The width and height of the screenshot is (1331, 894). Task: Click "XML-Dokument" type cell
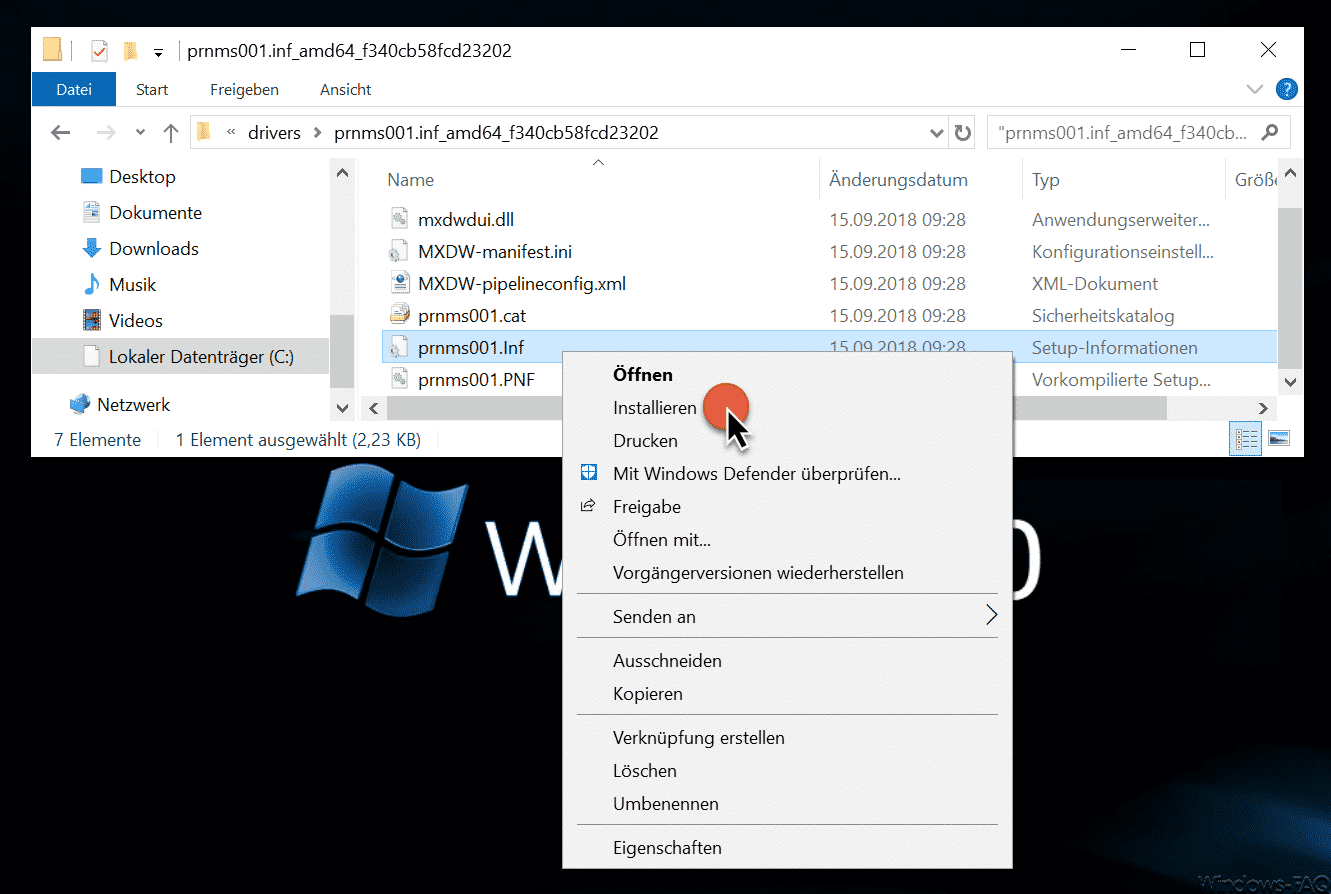1095,283
